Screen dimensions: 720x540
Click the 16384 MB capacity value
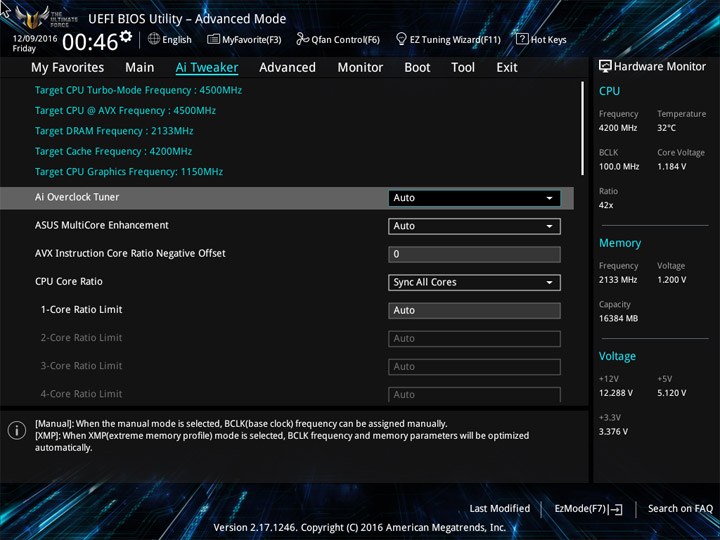pos(618,319)
